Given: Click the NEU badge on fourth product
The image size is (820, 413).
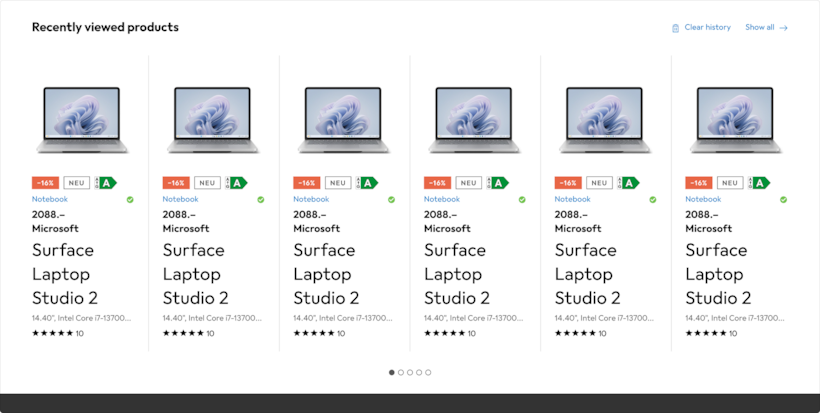Looking at the screenshot, I should pos(469,183).
